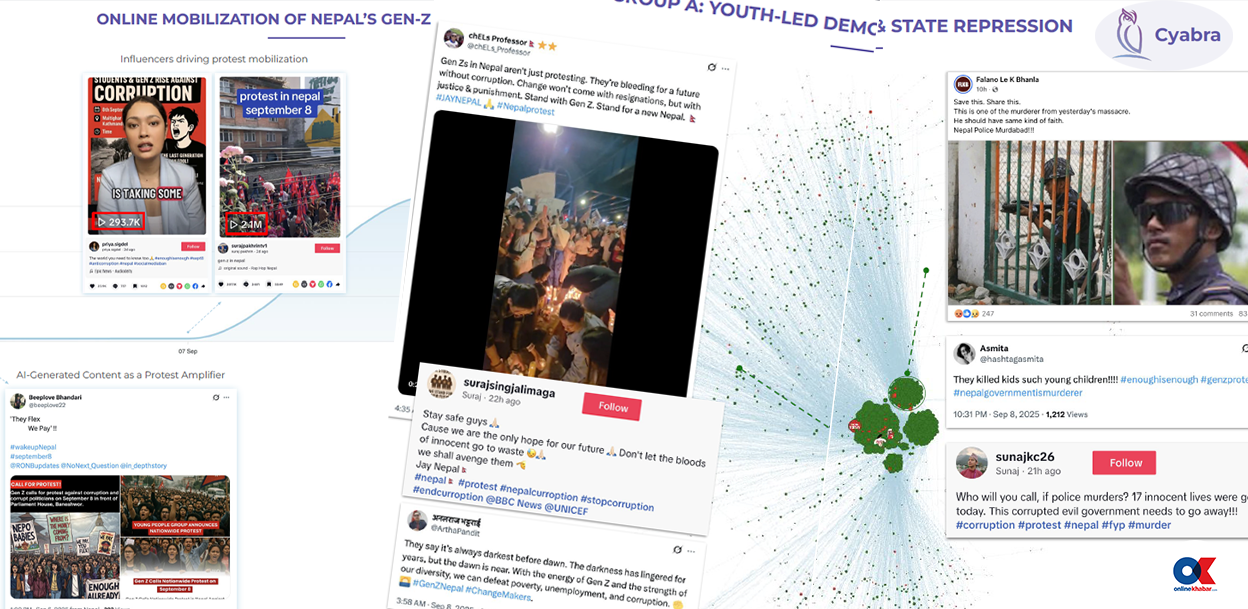Image resolution: width=1248 pixels, height=609 pixels.
Task: Open the more options menu on Beeplove Bhandari's tweet
Action: tap(228, 398)
